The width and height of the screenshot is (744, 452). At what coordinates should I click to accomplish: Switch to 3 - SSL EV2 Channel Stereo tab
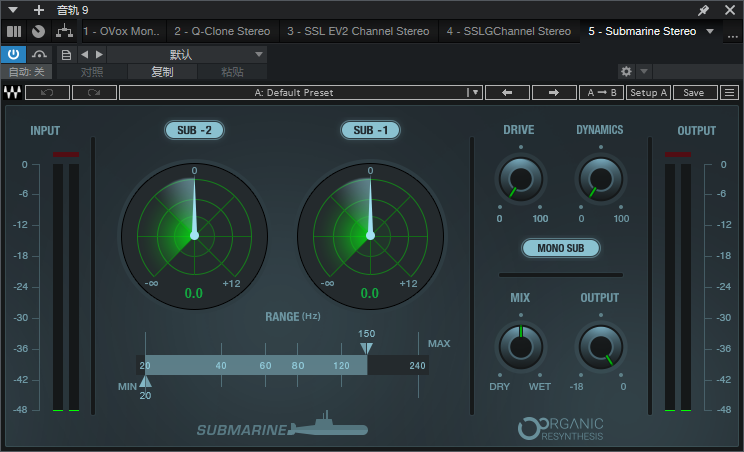[358, 31]
